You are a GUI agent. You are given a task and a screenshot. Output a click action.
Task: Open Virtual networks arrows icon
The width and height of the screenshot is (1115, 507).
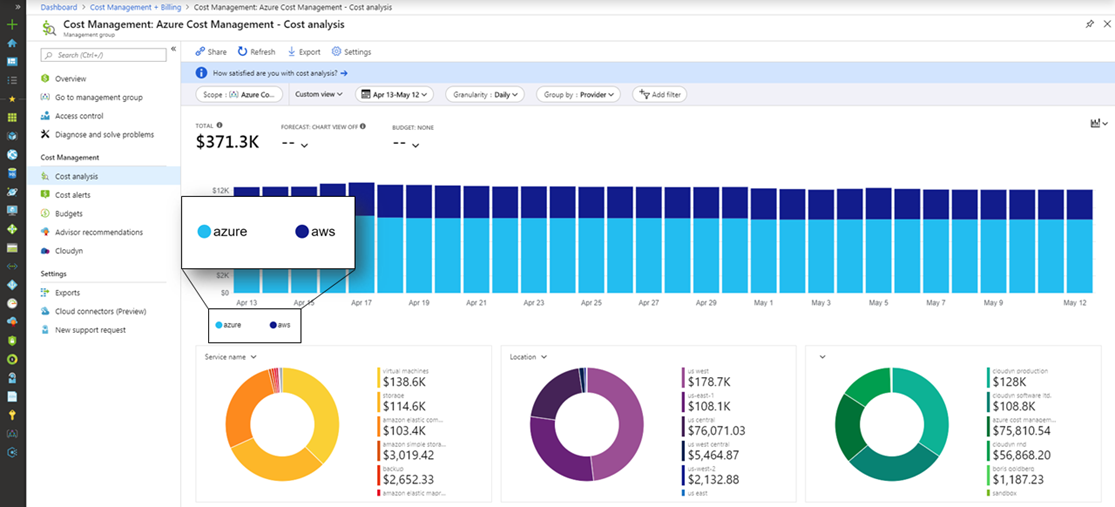point(11,266)
